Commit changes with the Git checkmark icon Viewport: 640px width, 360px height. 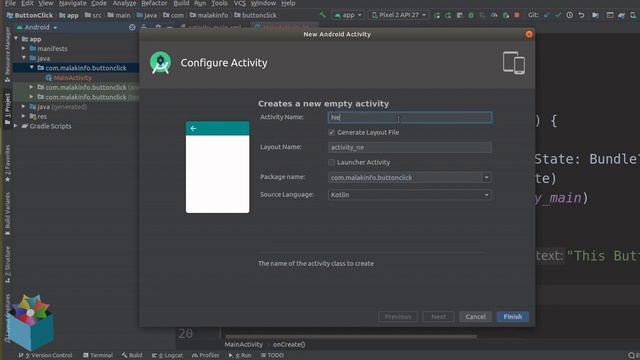tap(558, 15)
